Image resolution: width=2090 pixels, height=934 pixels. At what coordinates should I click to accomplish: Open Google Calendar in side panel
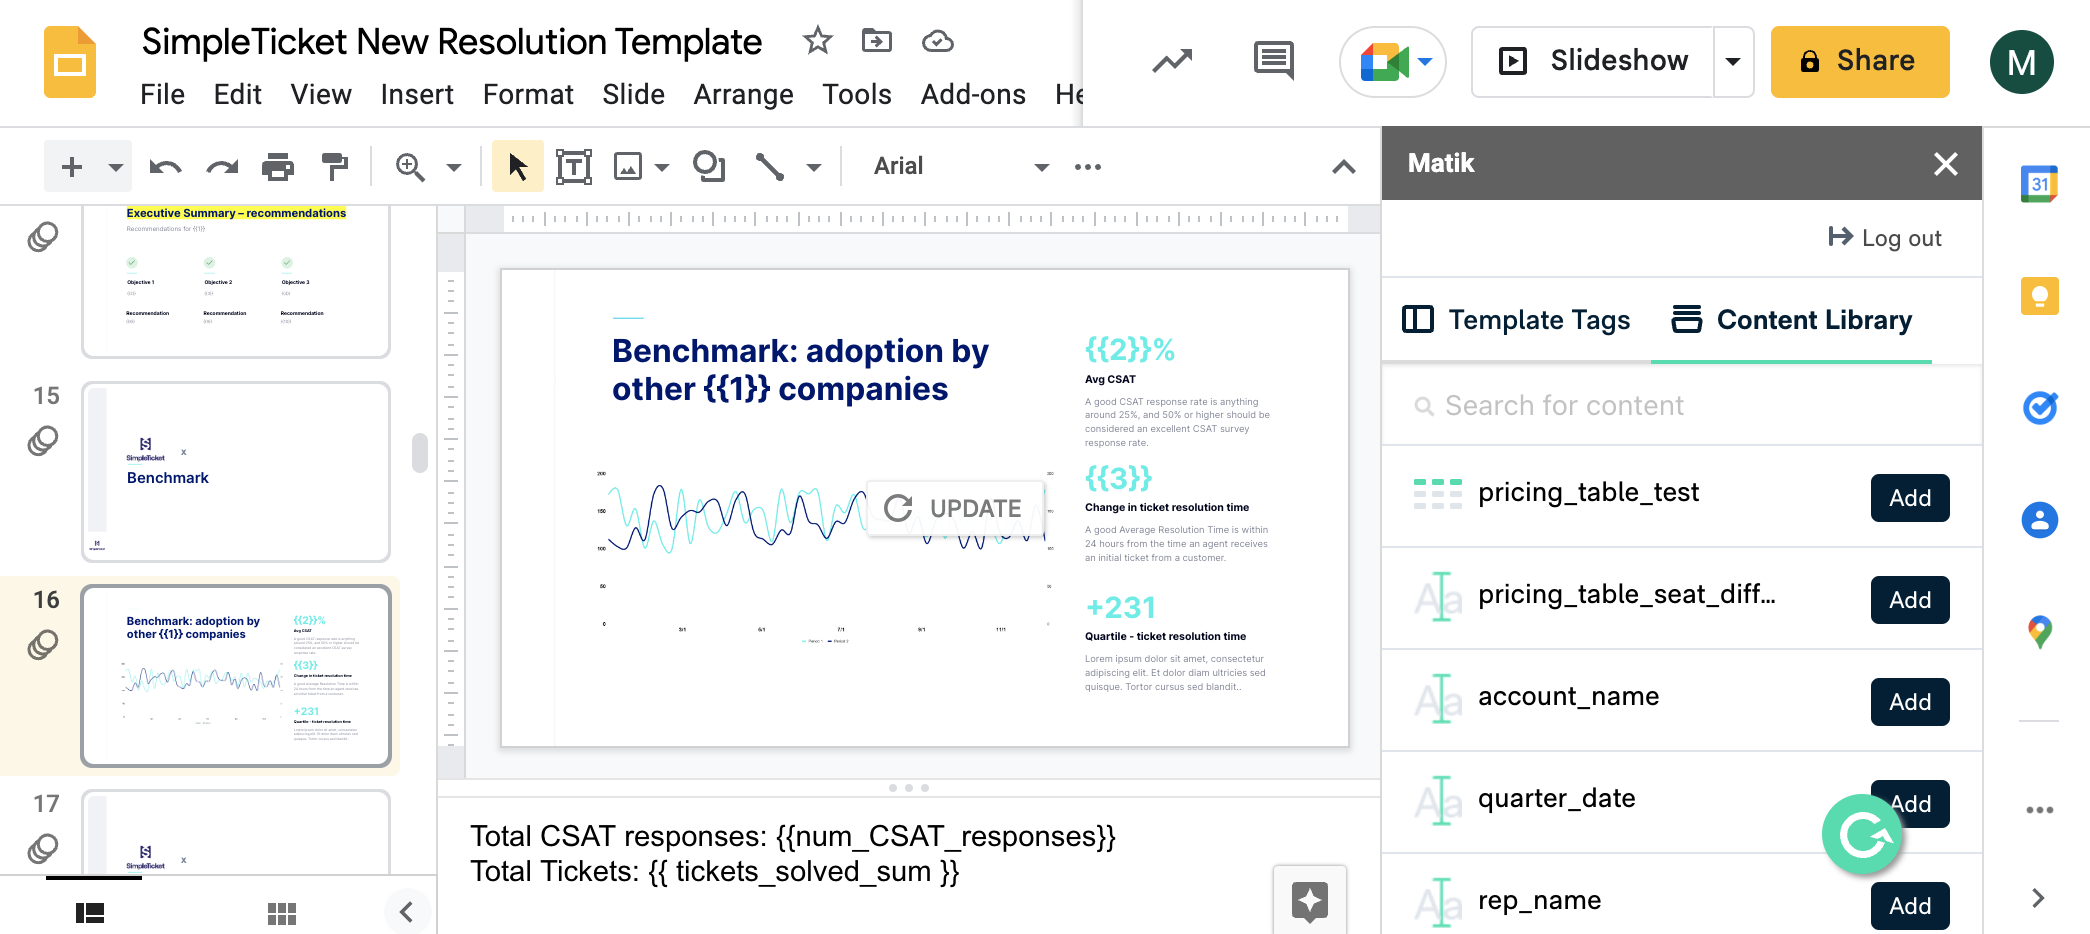(x=2039, y=184)
